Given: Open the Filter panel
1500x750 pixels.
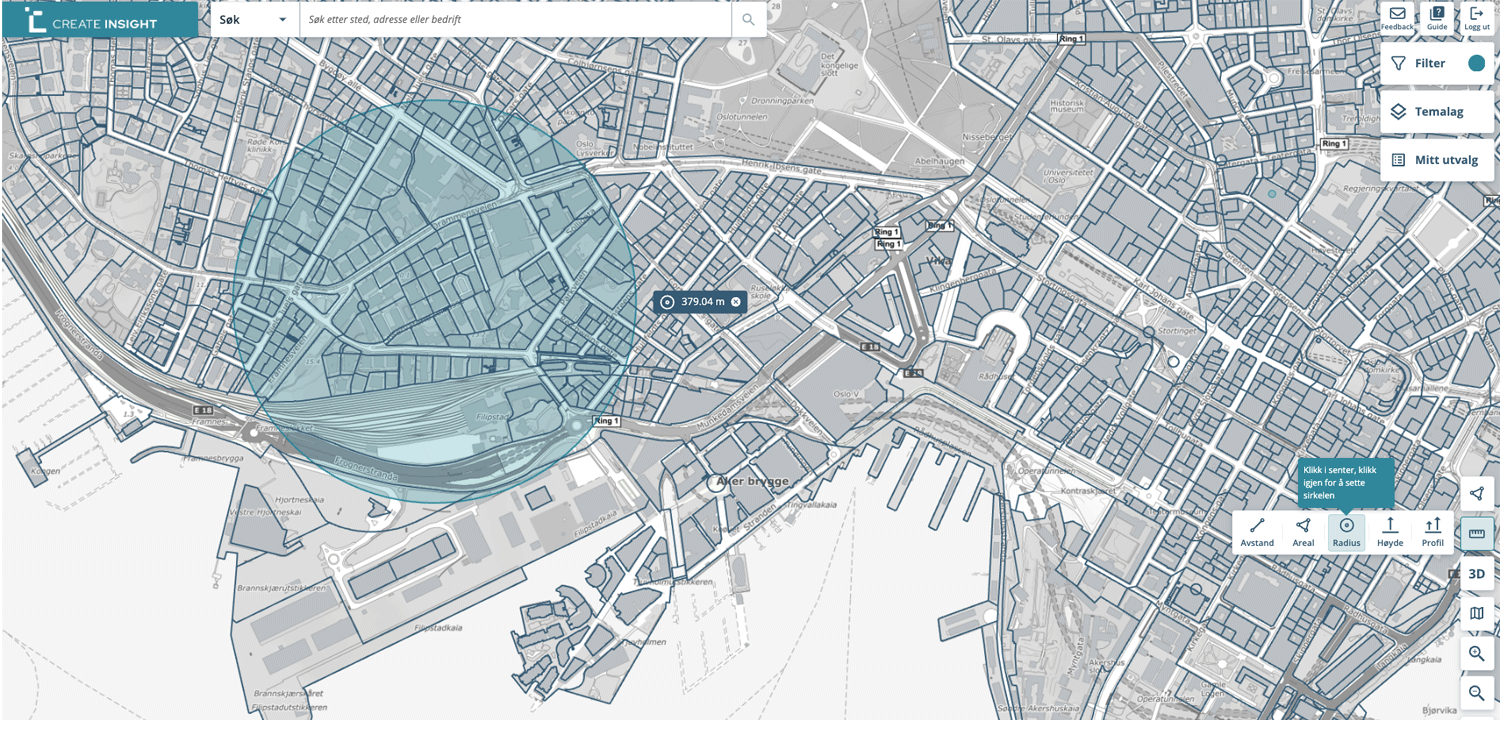Looking at the screenshot, I should [x=1437, y=63].
